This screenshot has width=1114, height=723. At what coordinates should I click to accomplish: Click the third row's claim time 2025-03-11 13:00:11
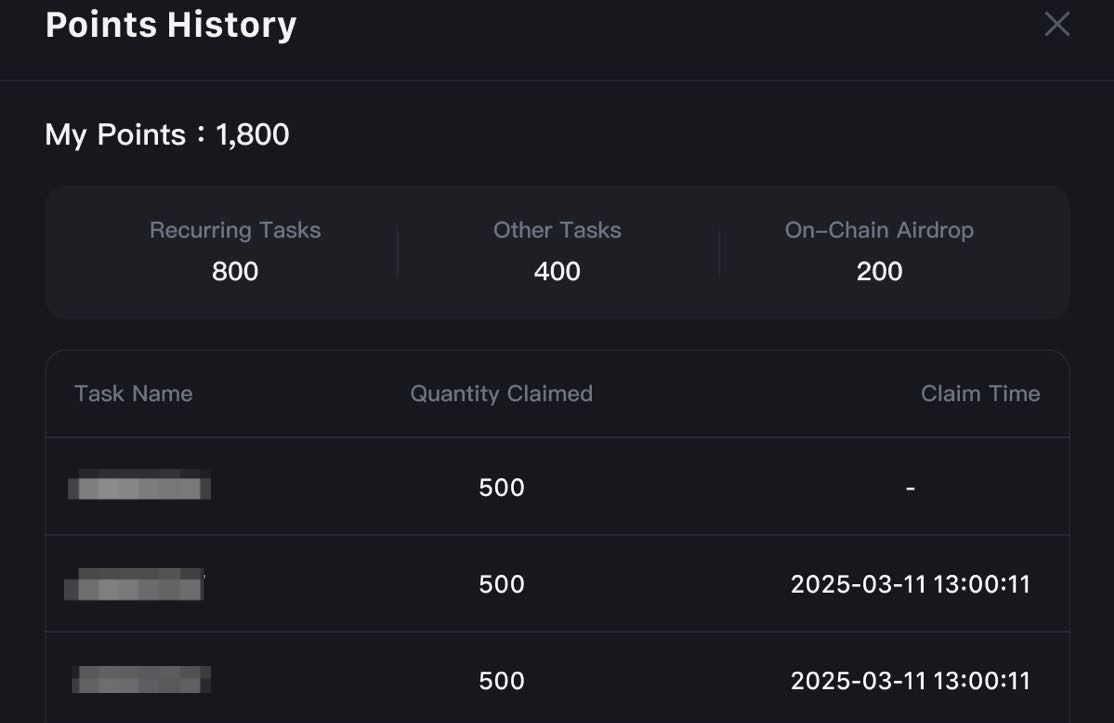tap(910, 681)
